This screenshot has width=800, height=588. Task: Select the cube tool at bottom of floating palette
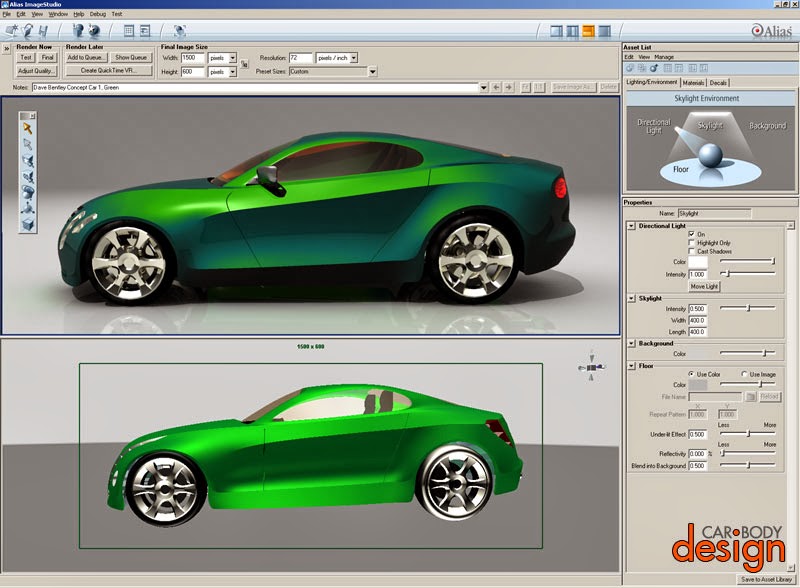tap(28, 224)
